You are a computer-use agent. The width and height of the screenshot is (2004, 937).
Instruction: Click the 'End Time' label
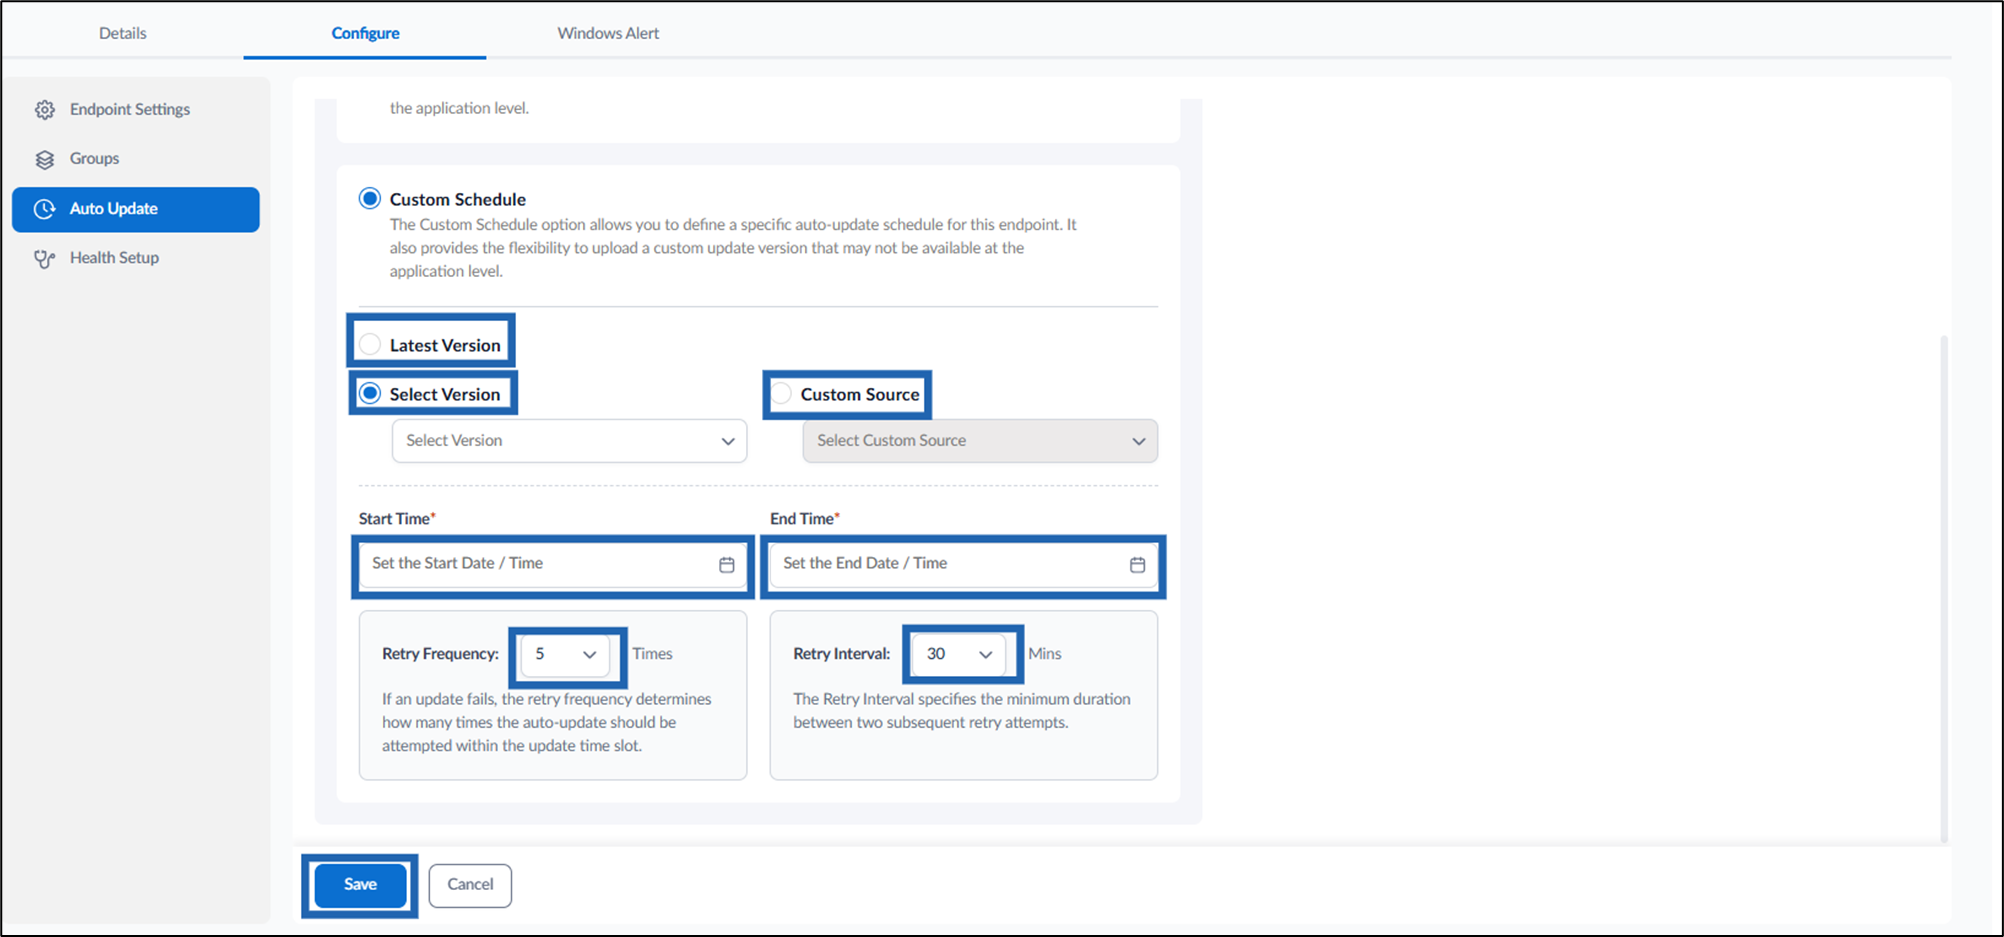click(801, 518)
